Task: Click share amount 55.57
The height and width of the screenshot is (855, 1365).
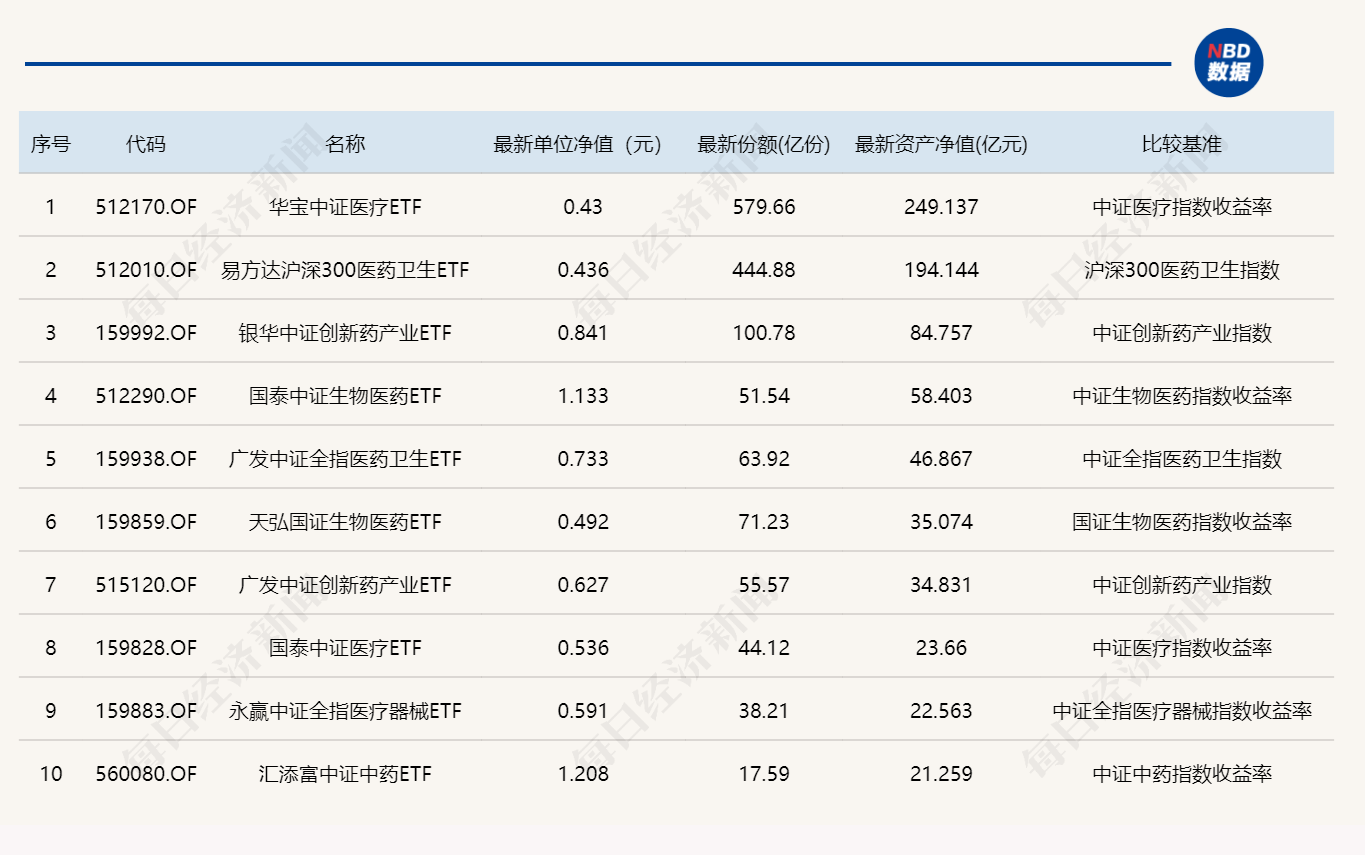Action: pos(764,585)
